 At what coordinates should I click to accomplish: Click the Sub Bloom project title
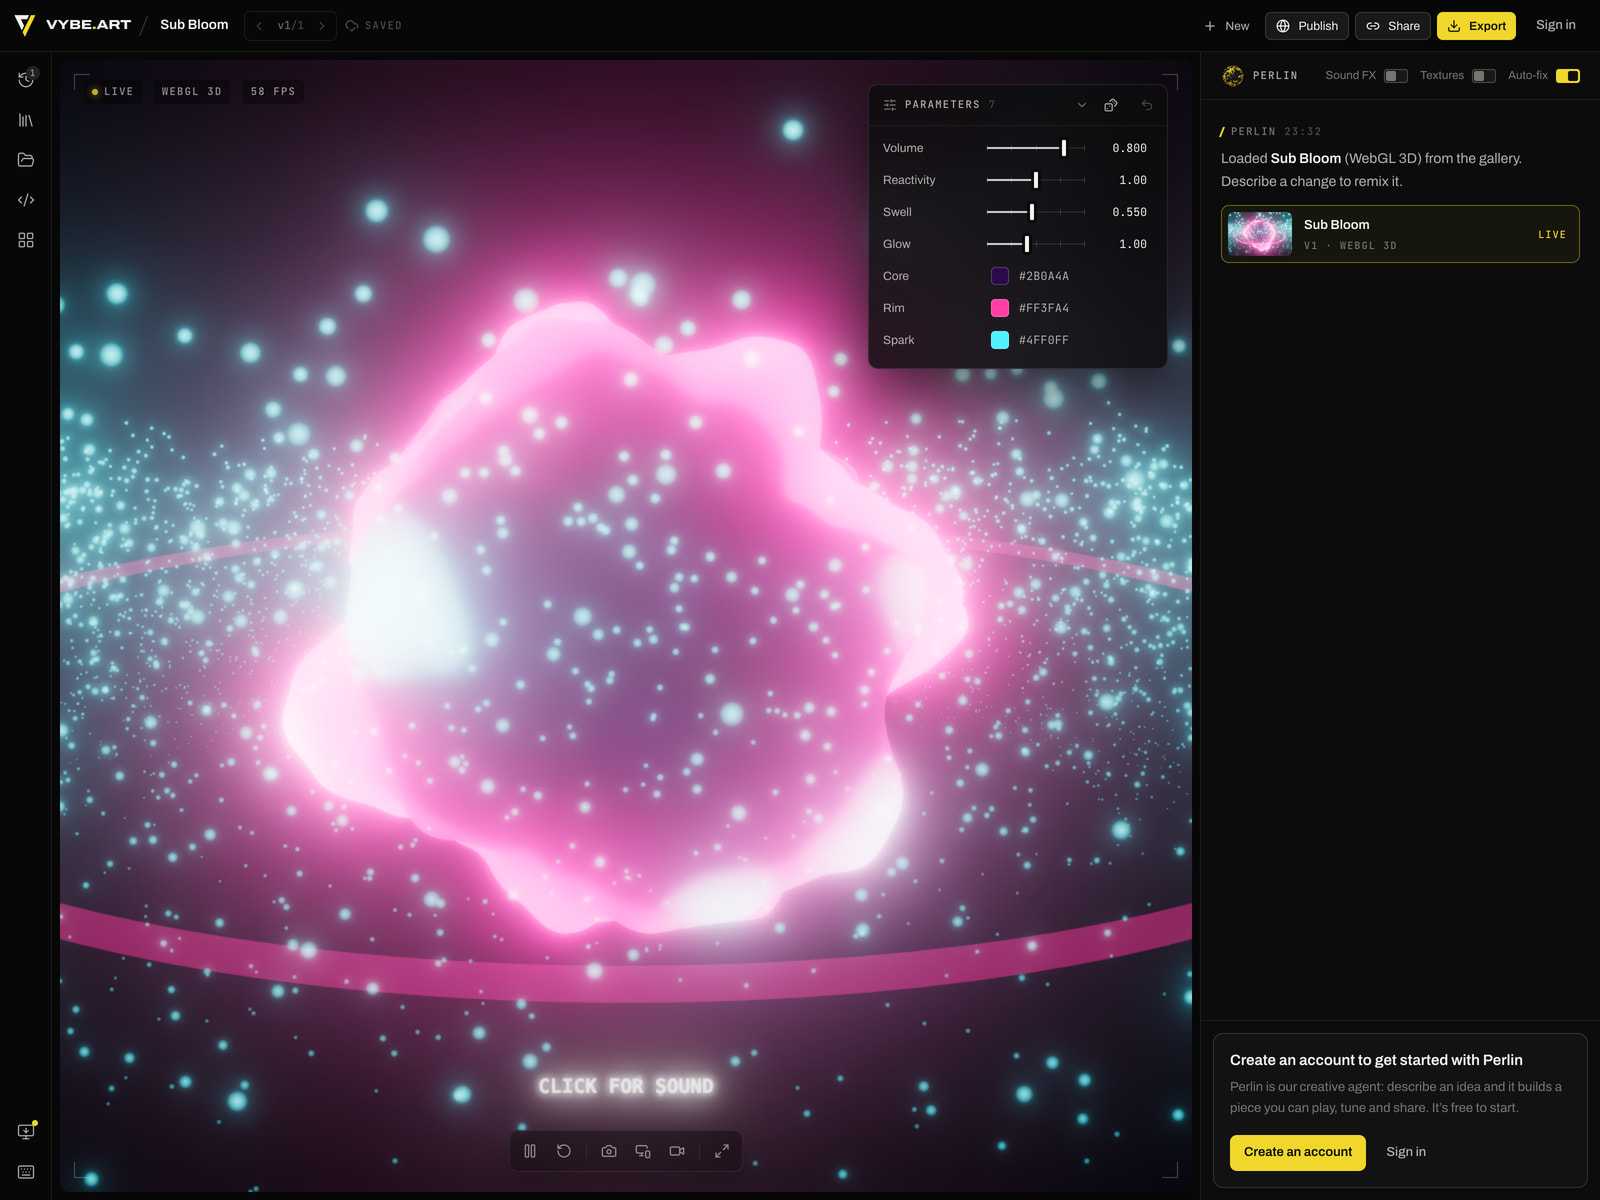194,25
